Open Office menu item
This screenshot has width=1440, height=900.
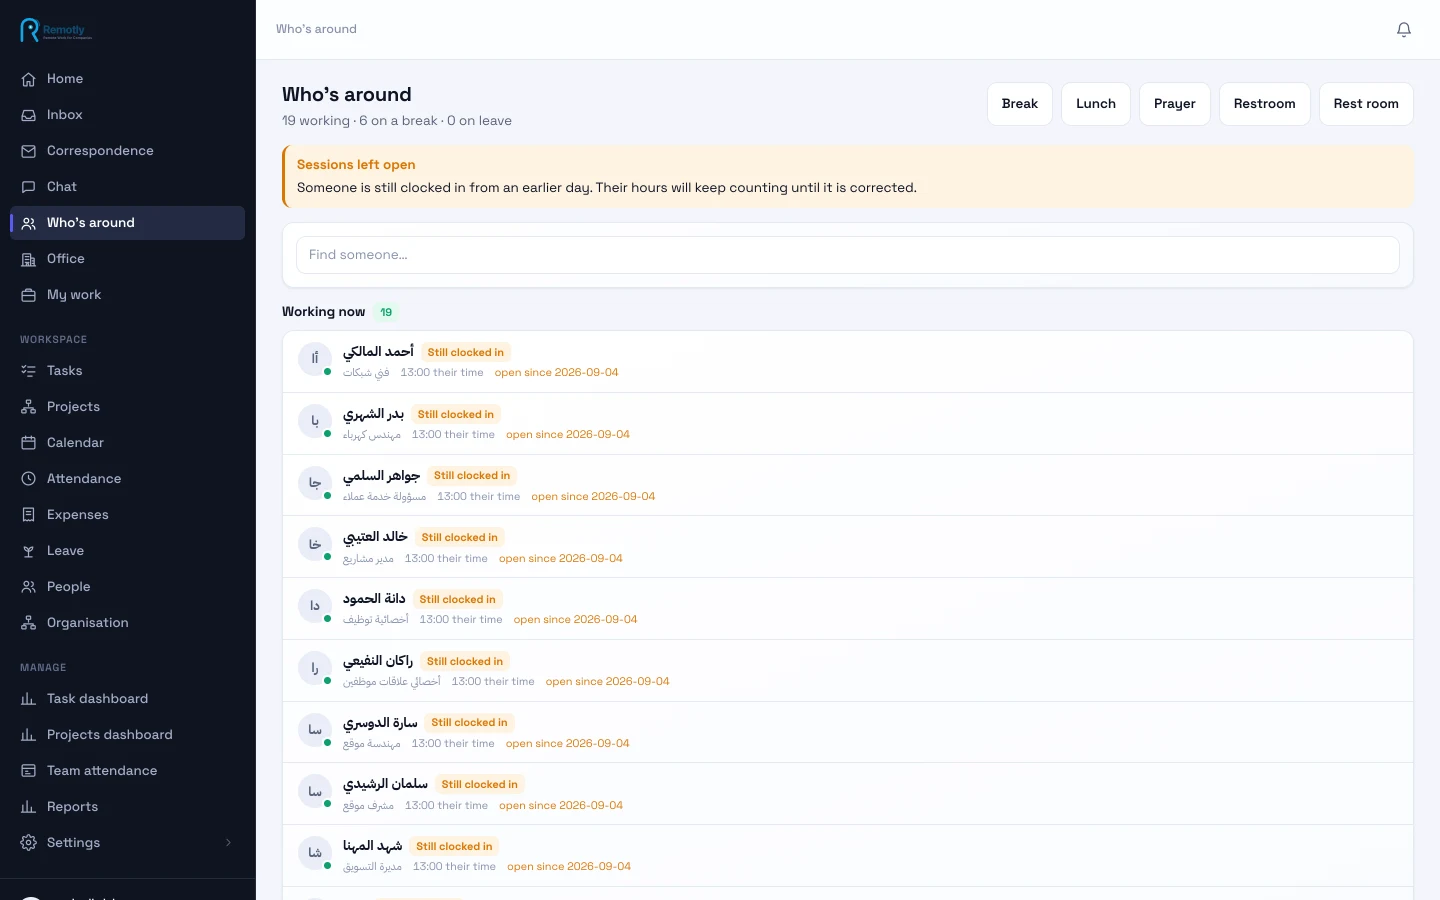[127, 259]
